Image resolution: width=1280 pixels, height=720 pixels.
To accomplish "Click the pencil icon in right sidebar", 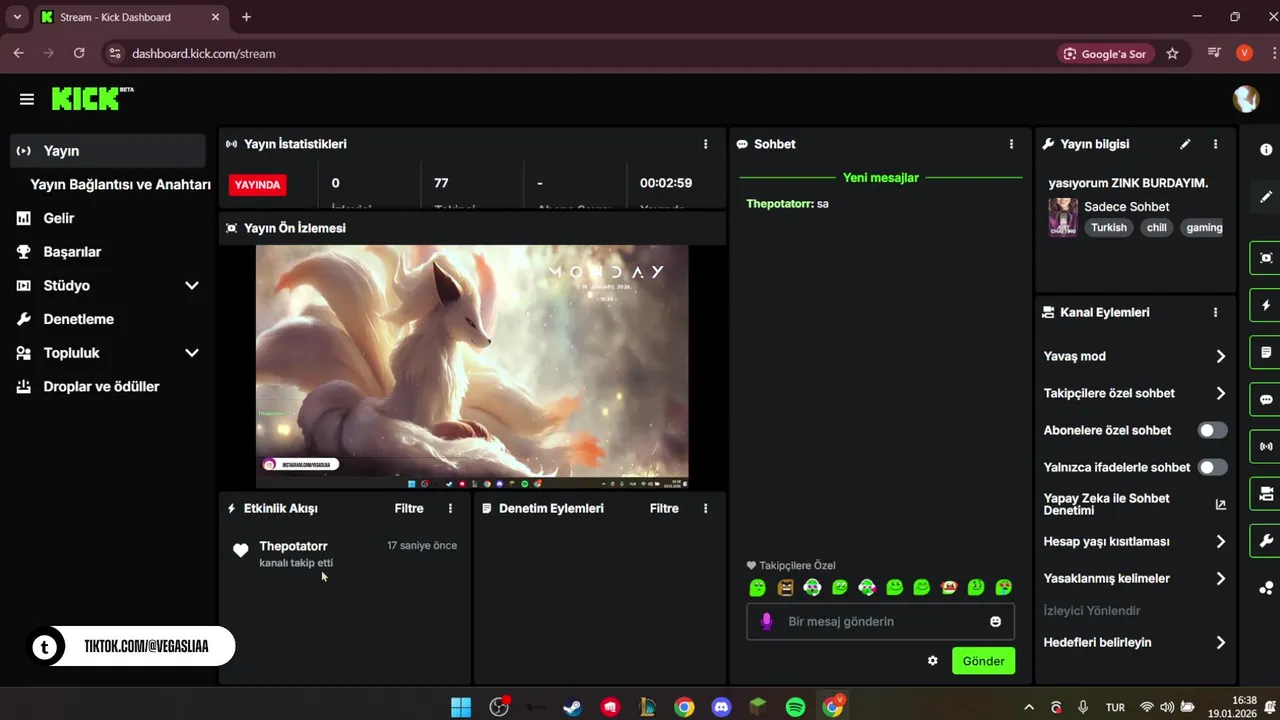I will coord(1266,197).
